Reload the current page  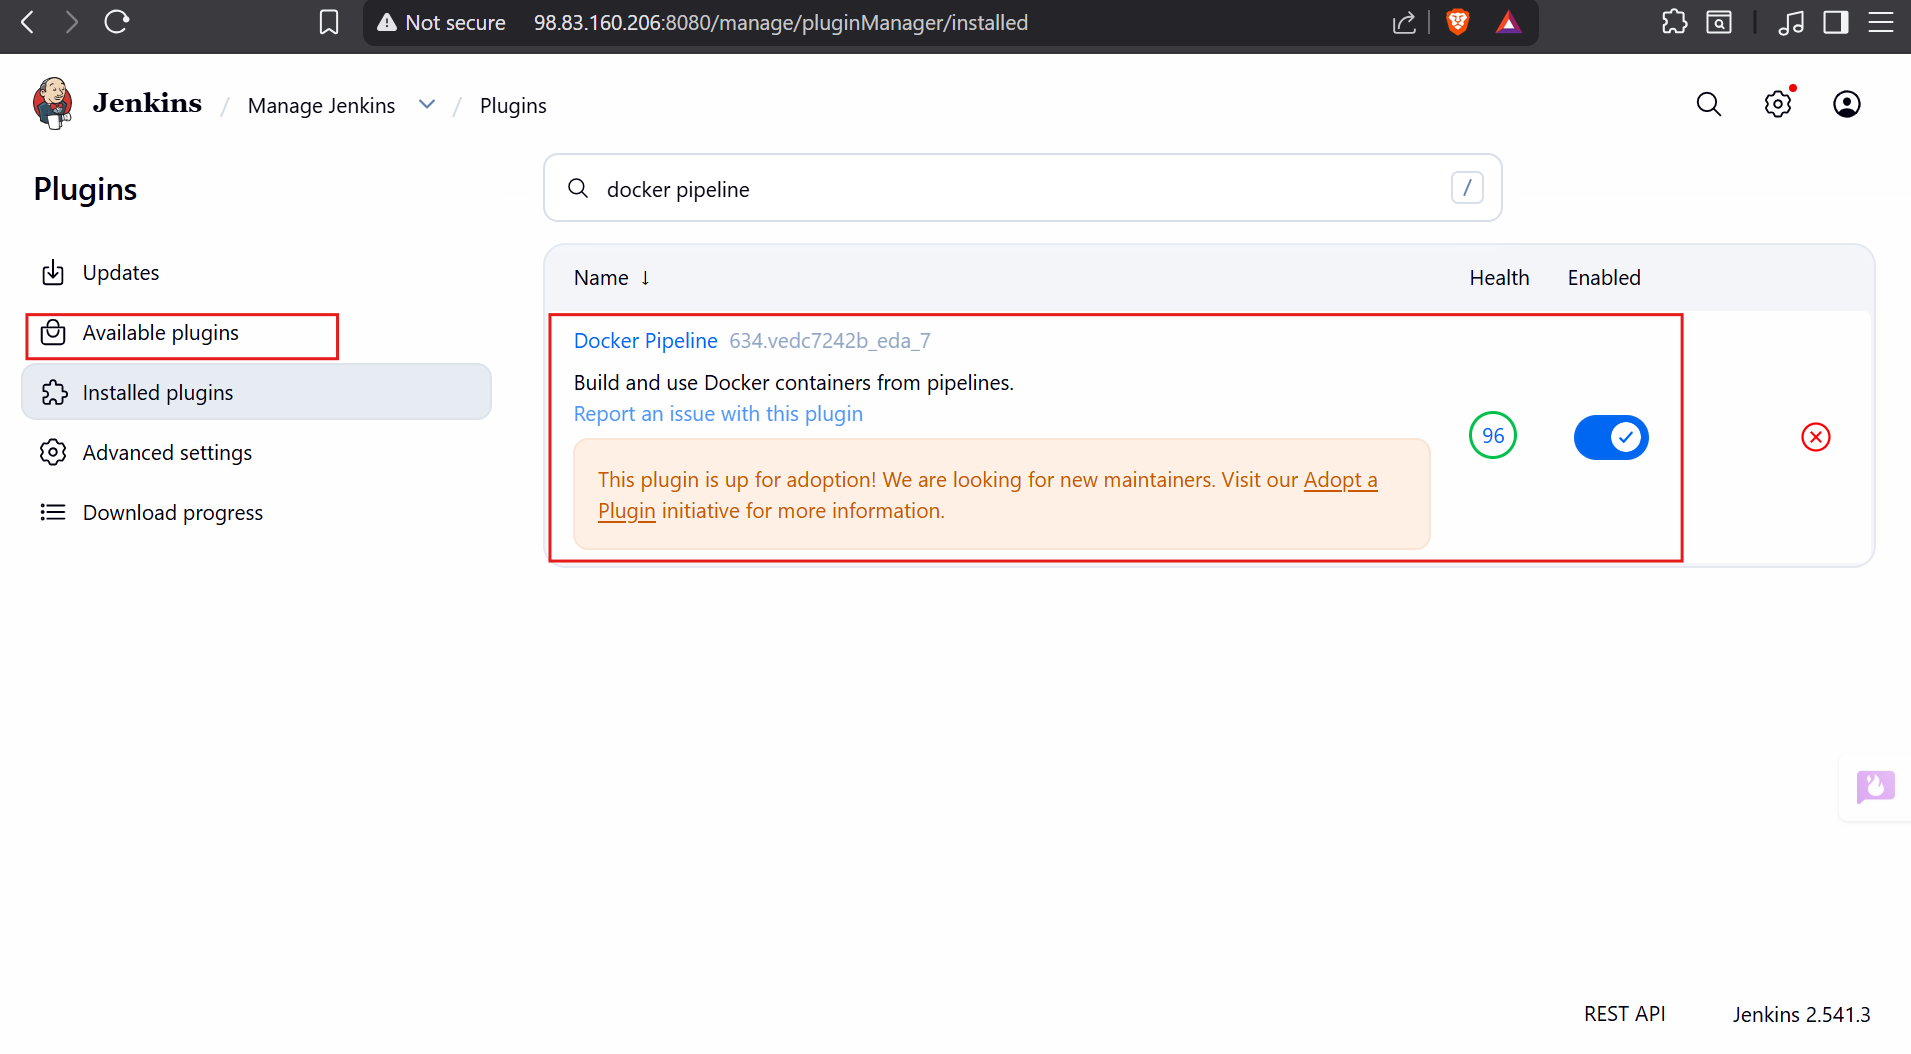point(117,22)
